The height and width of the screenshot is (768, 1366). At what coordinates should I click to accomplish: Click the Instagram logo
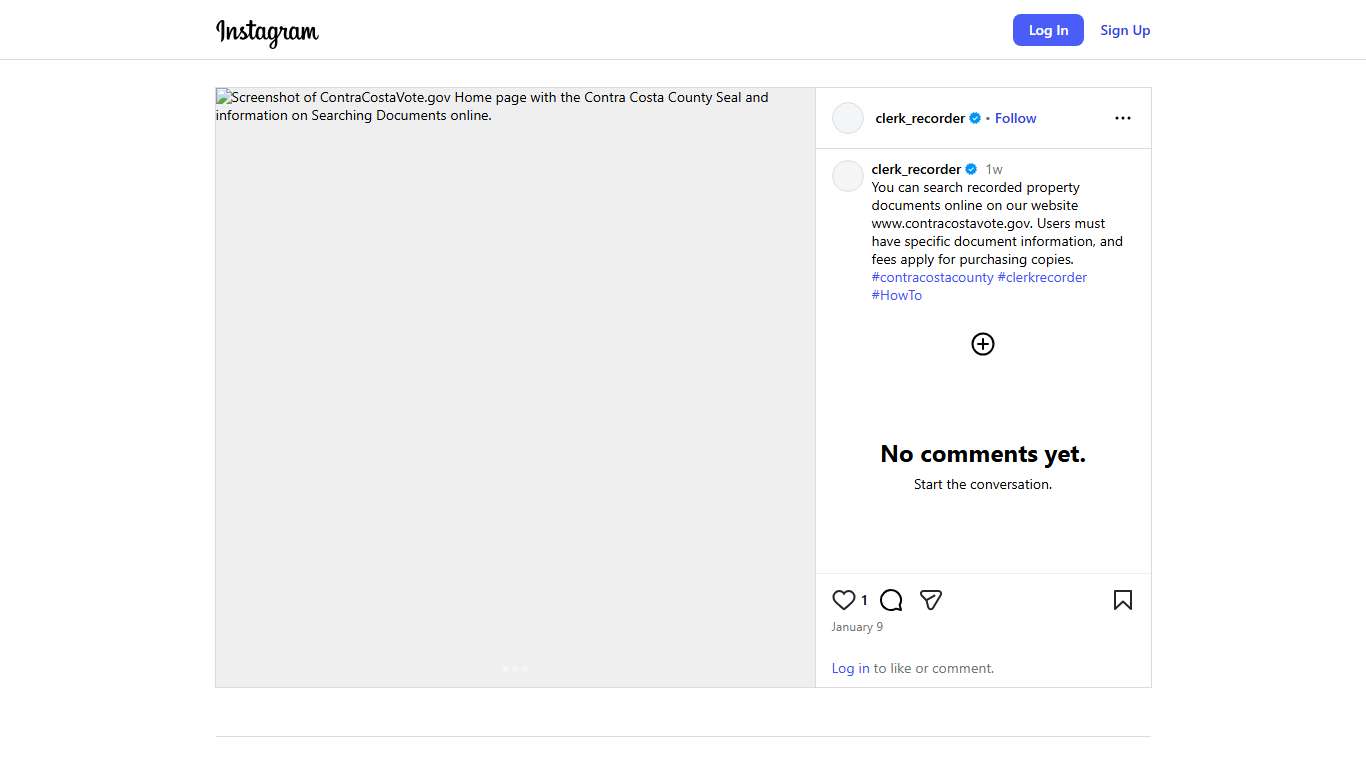[267, 32]
